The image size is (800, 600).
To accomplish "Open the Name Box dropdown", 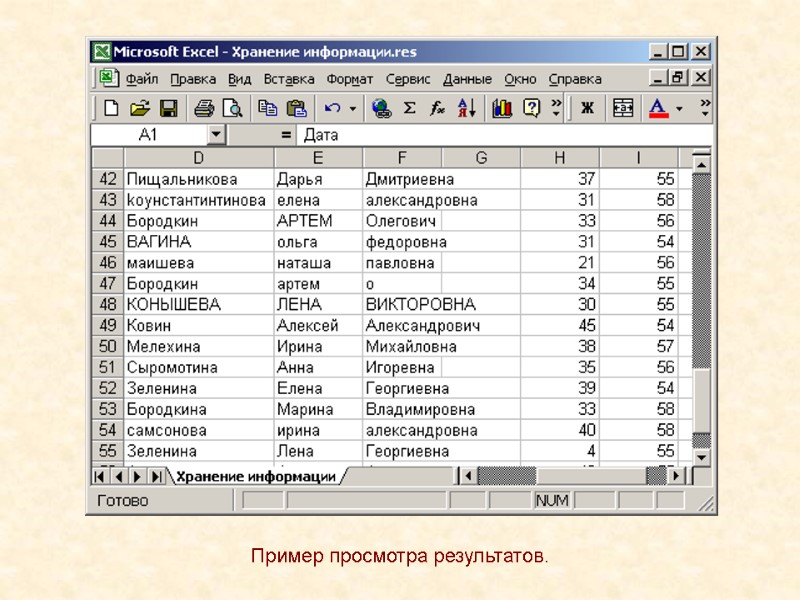I will pyautogui.click(x=218, y=133).
